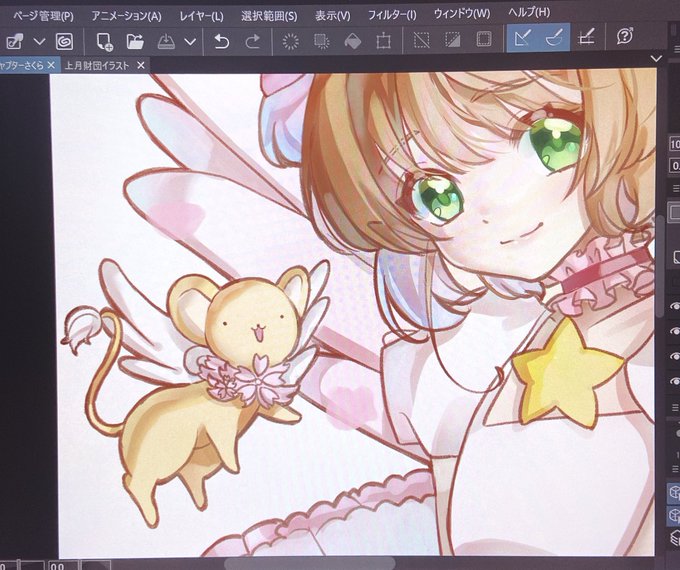Open the ヘルプ(H) menu
The width and height of the screenshot is (680, 570).
tap(529, 12)
